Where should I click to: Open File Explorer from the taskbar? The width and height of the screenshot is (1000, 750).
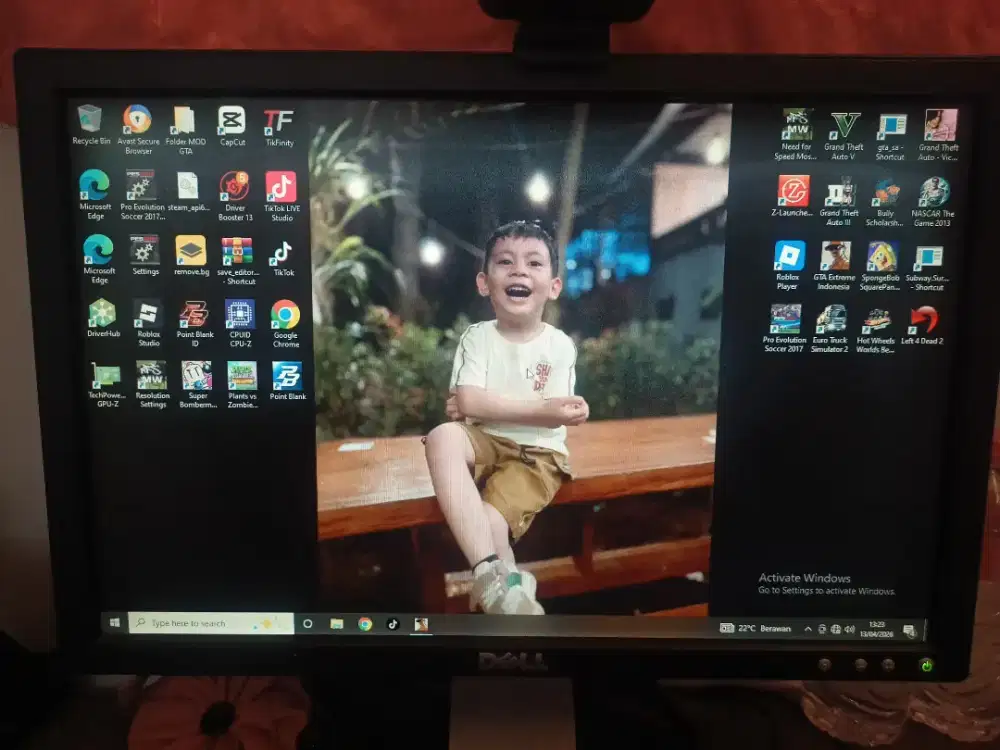click(337, 624)
